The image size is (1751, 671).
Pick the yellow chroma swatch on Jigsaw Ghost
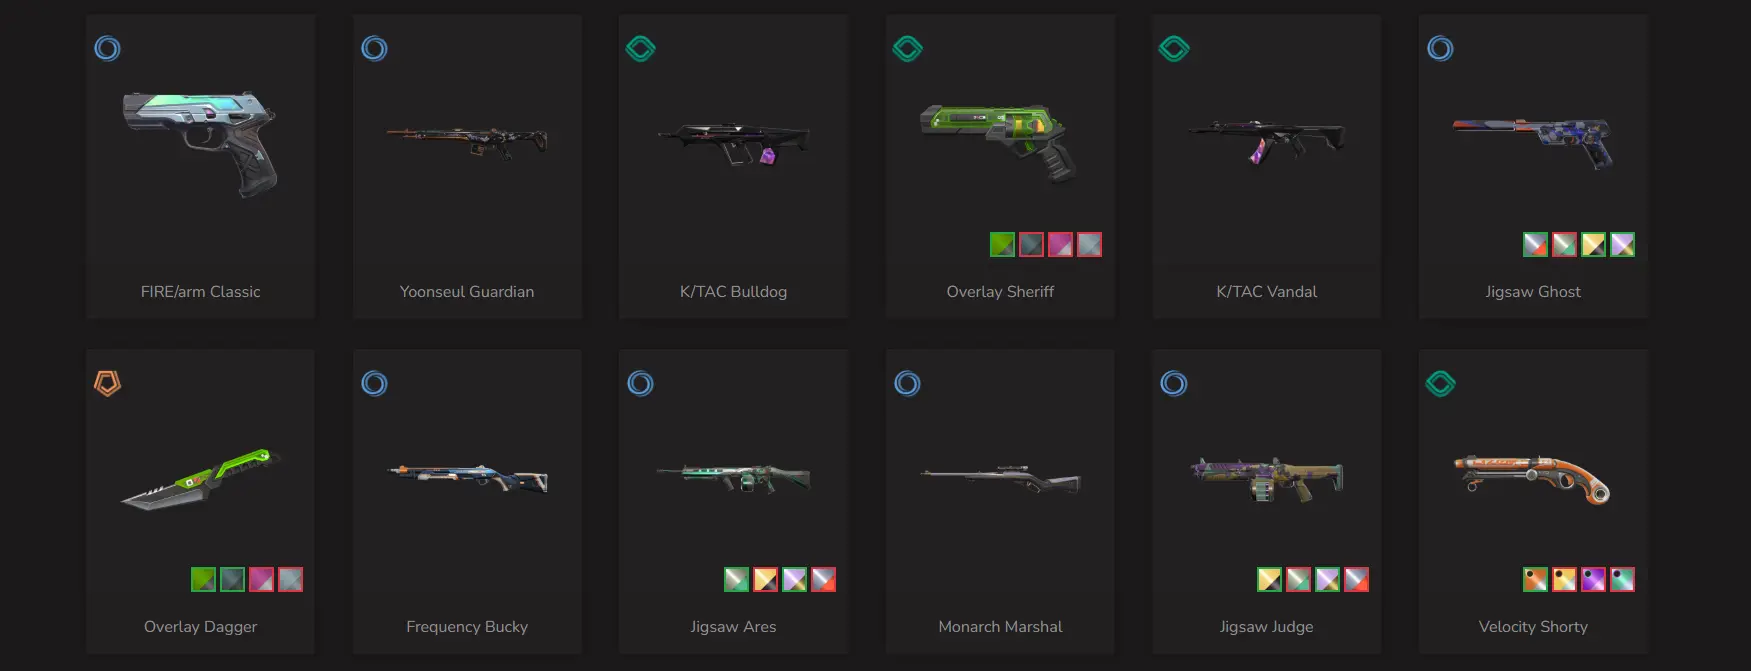click(1593, 244)
